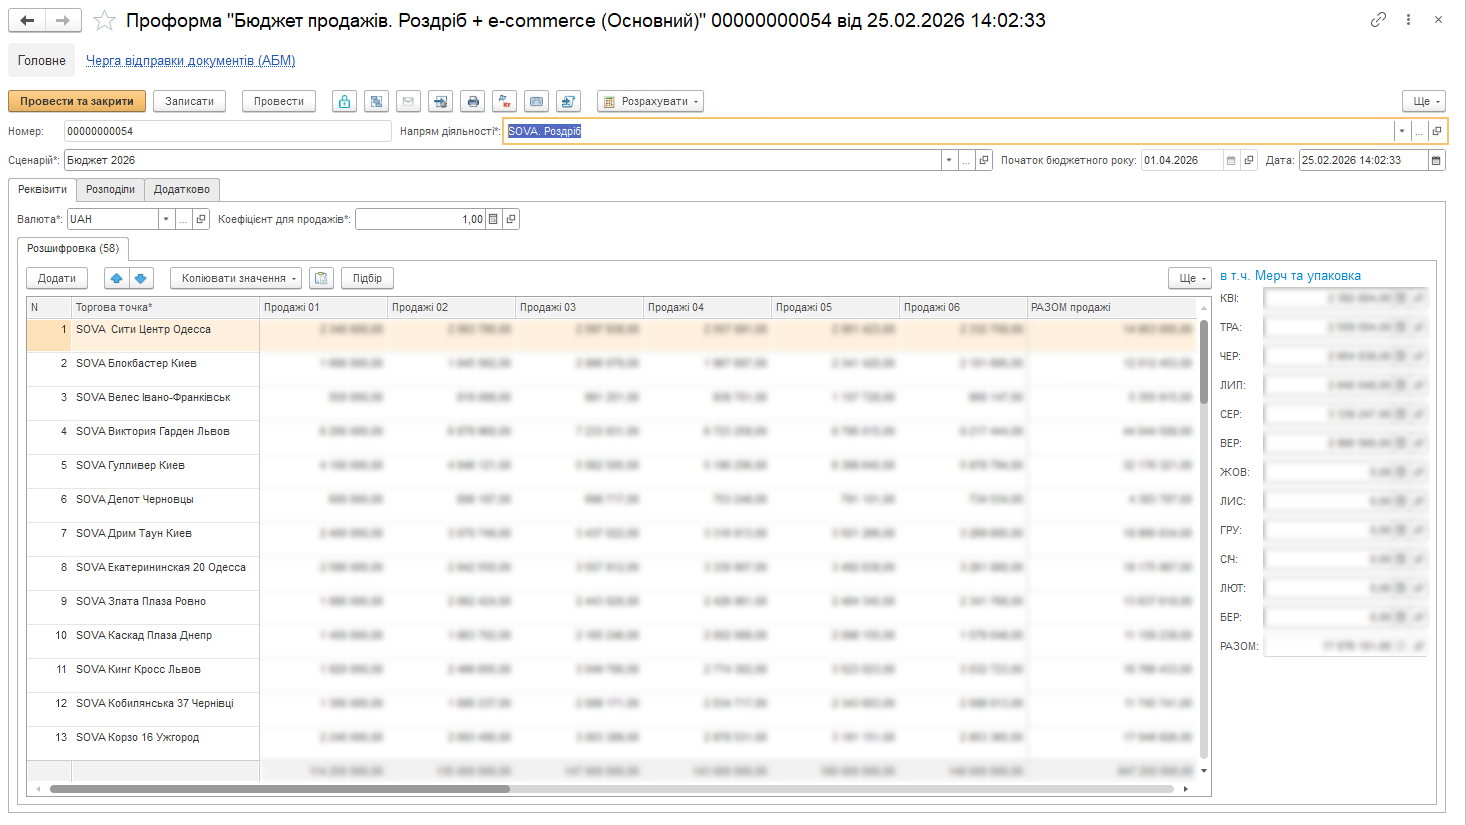1466x825 pixels.
Task: Click into the Сценарій field with Бюджет 2026
Action: point(502,160)
